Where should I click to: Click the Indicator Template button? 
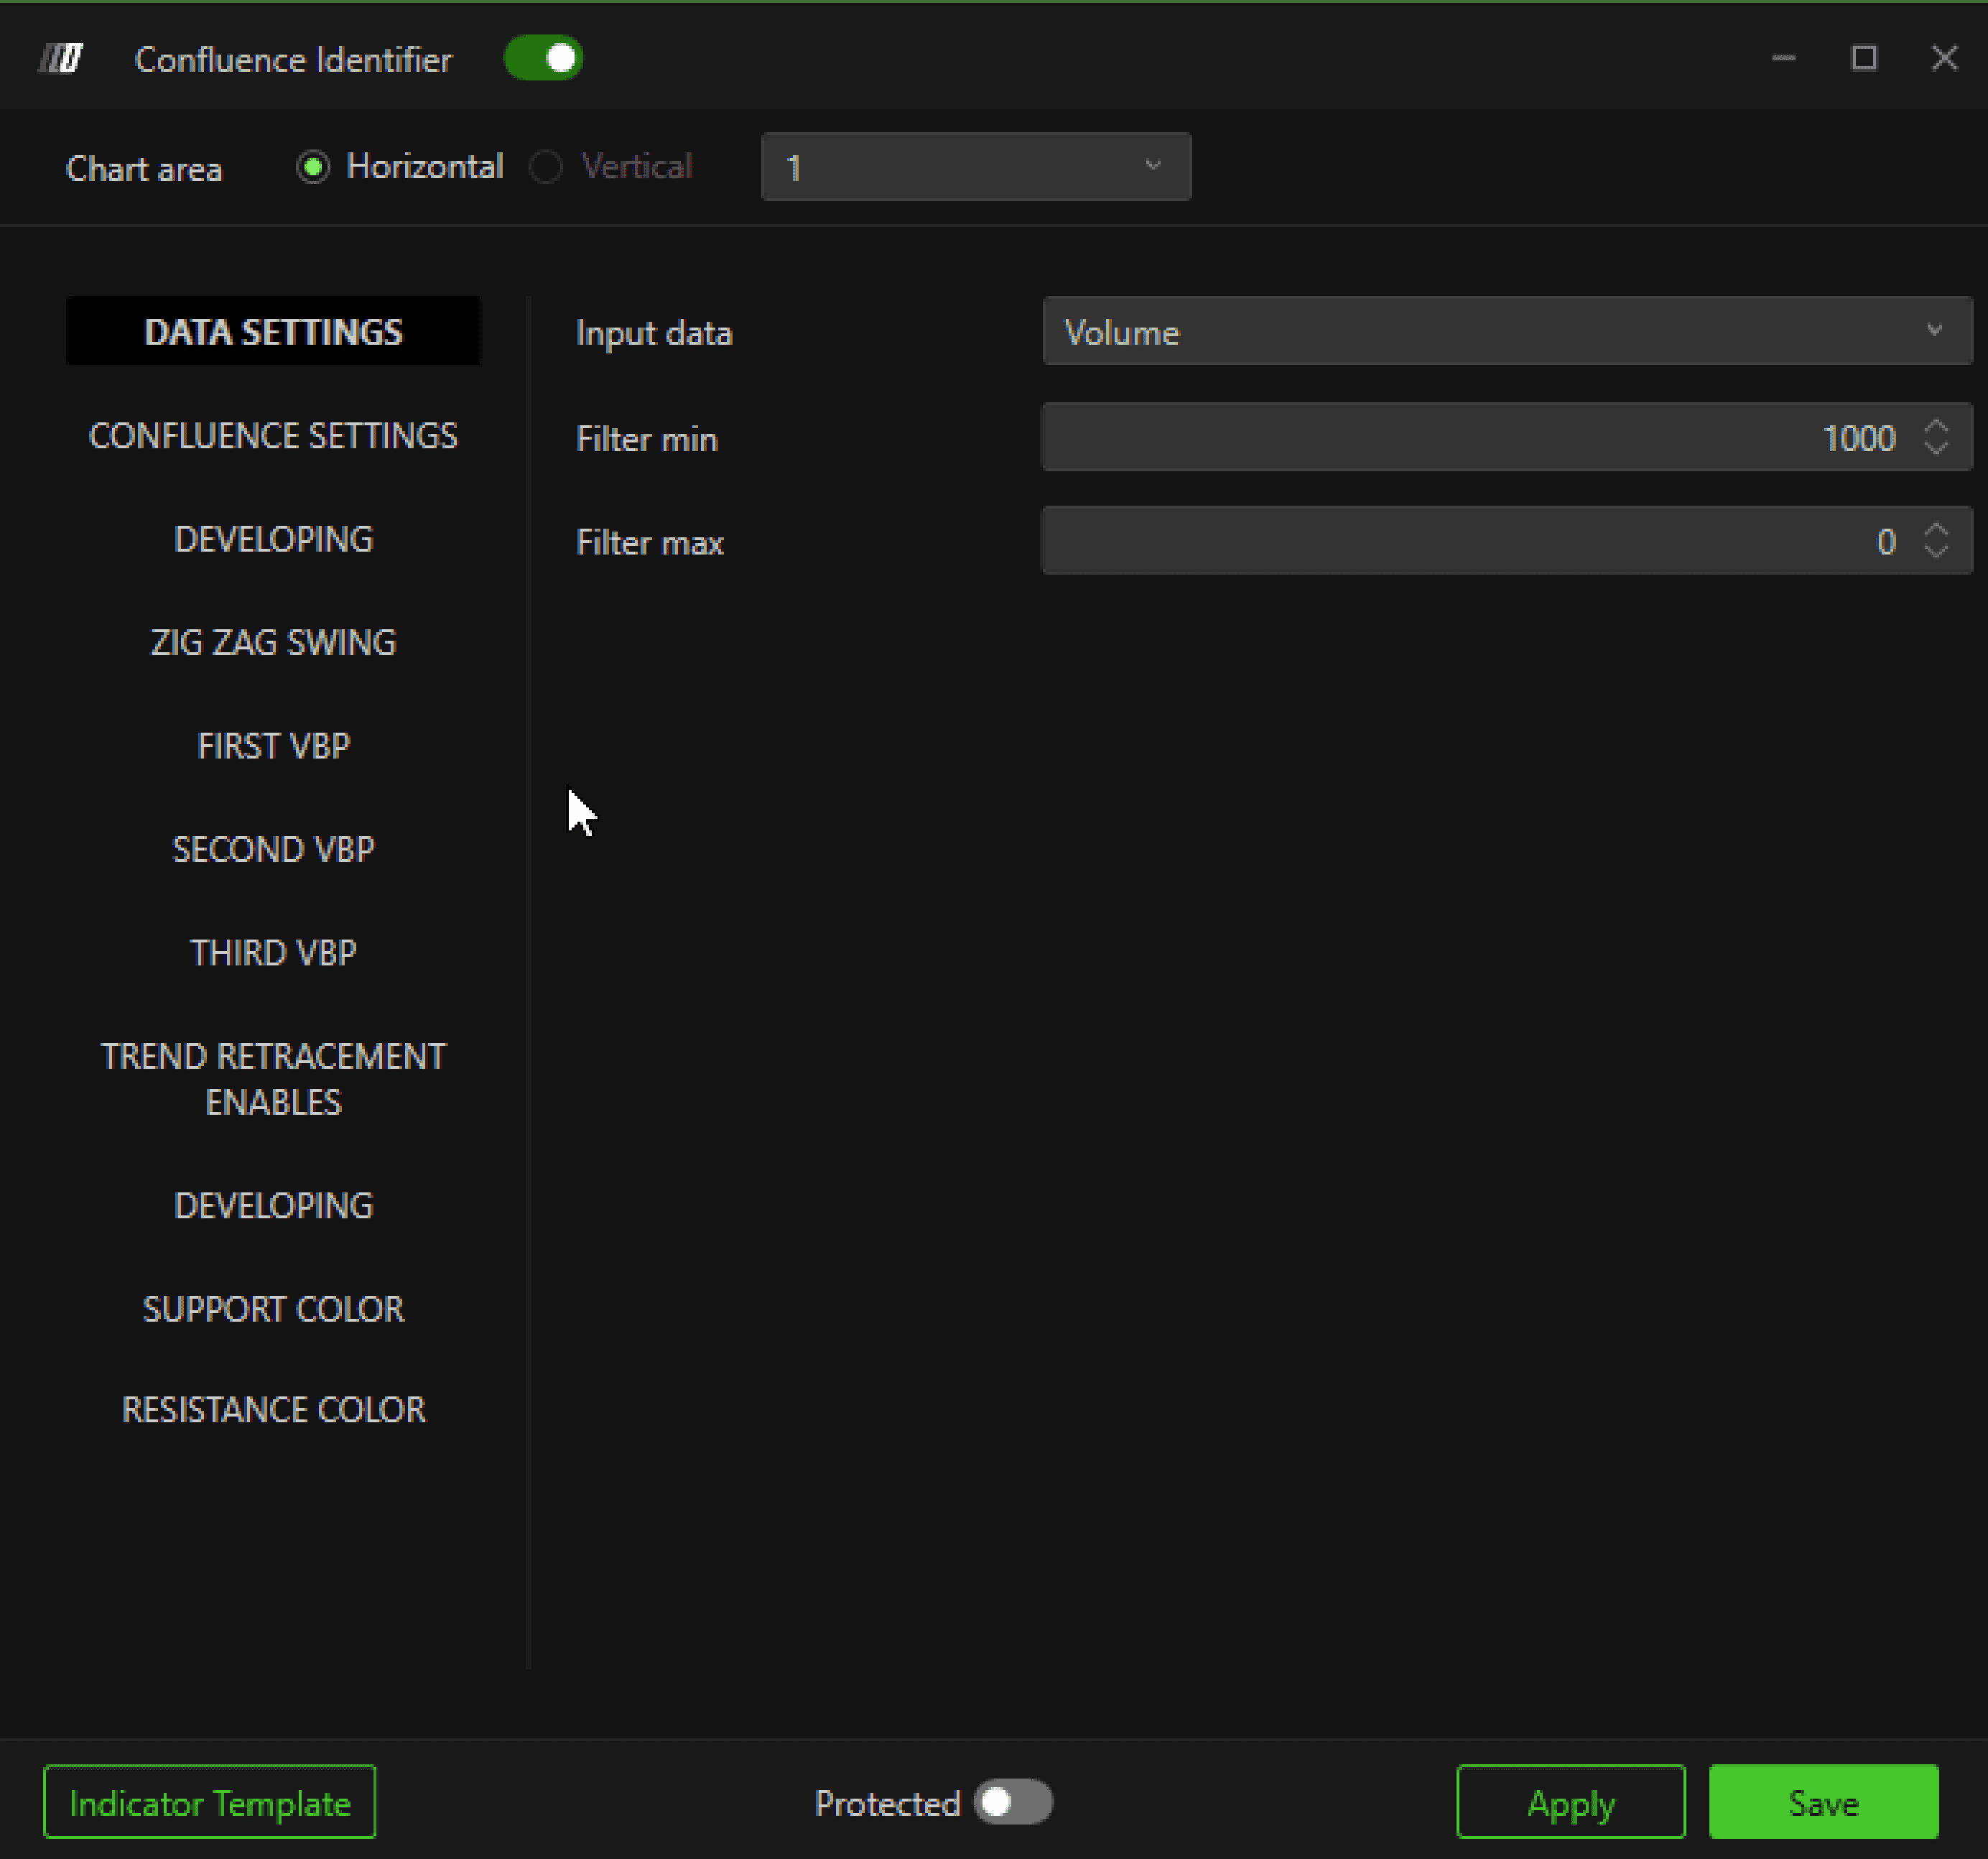210,1802
